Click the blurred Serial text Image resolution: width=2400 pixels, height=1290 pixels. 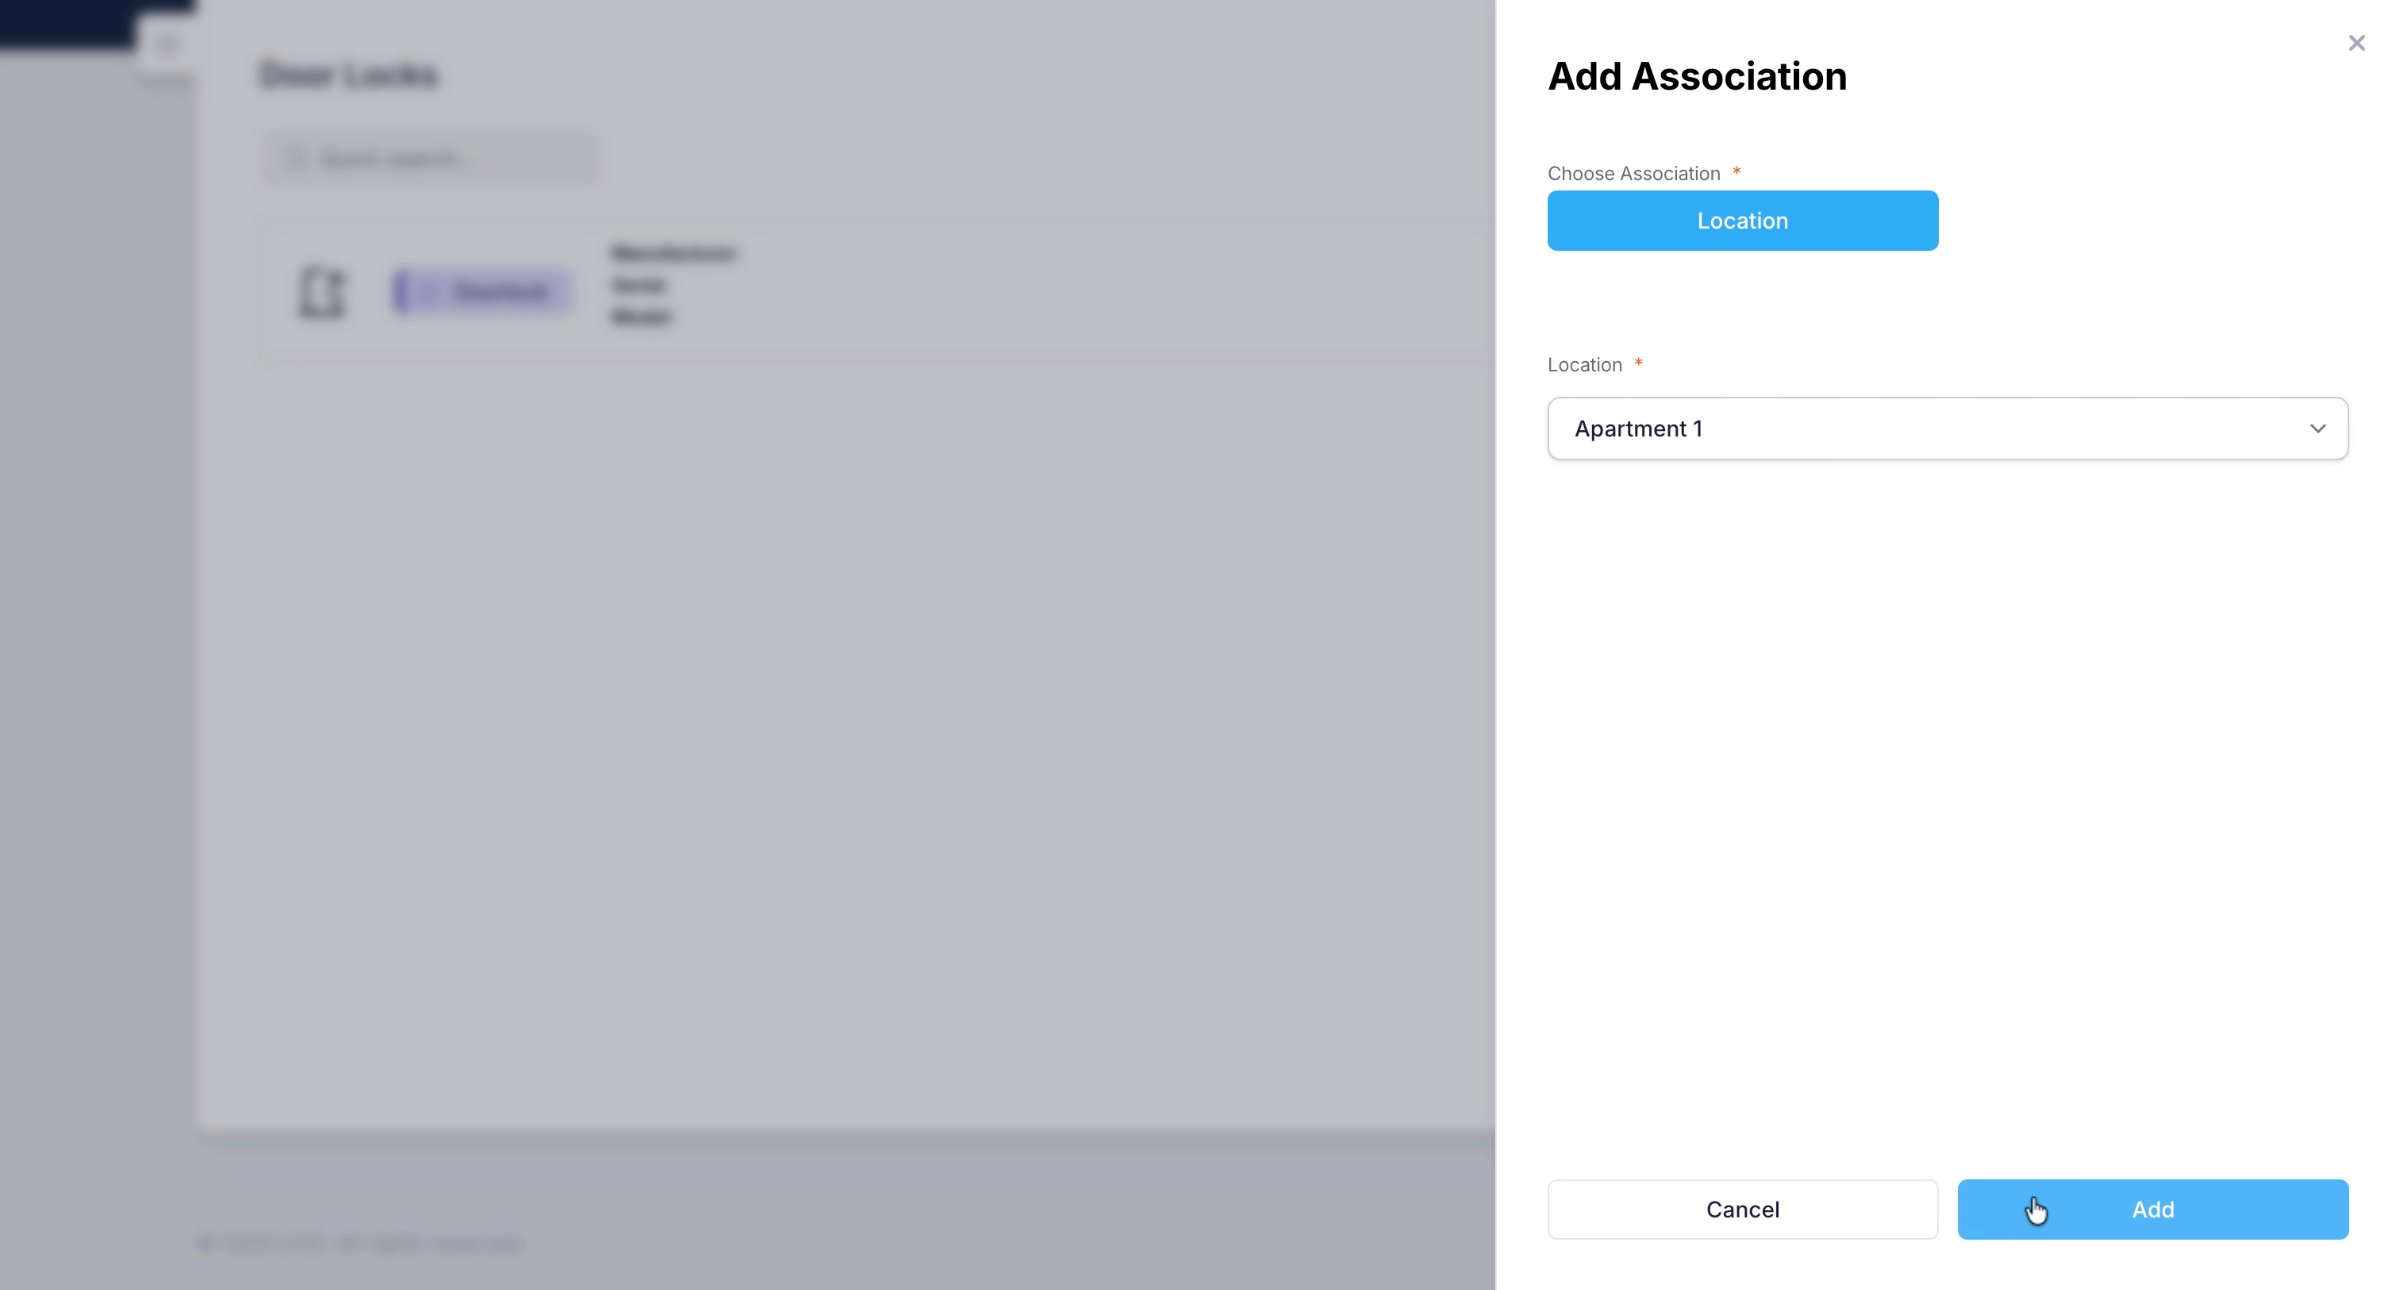pos(638,285)
